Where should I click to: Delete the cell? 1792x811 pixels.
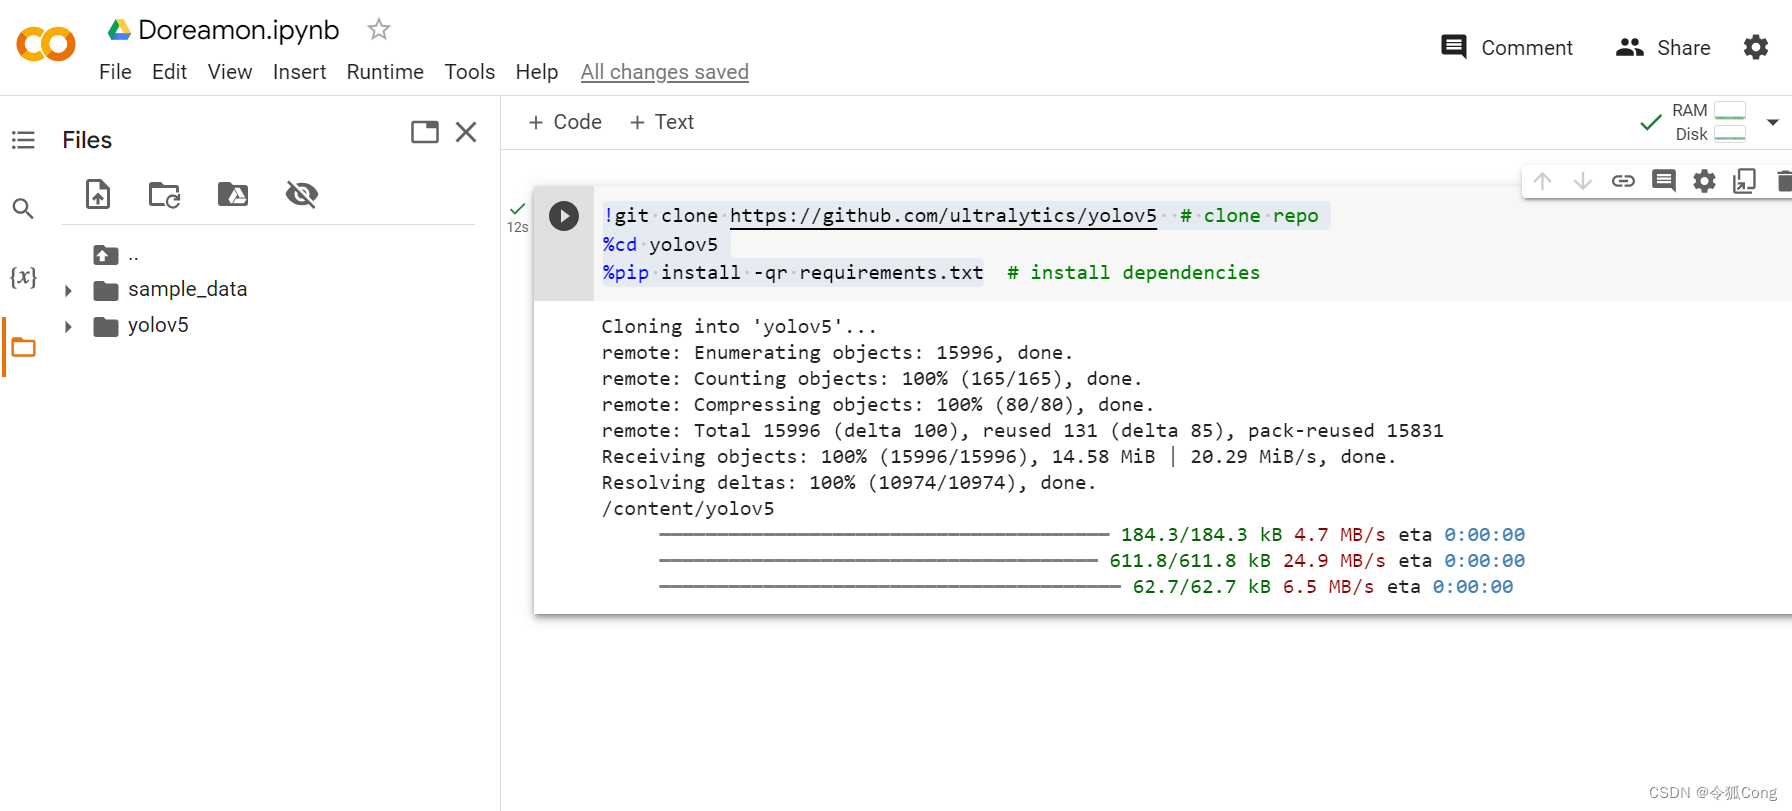1783,181
